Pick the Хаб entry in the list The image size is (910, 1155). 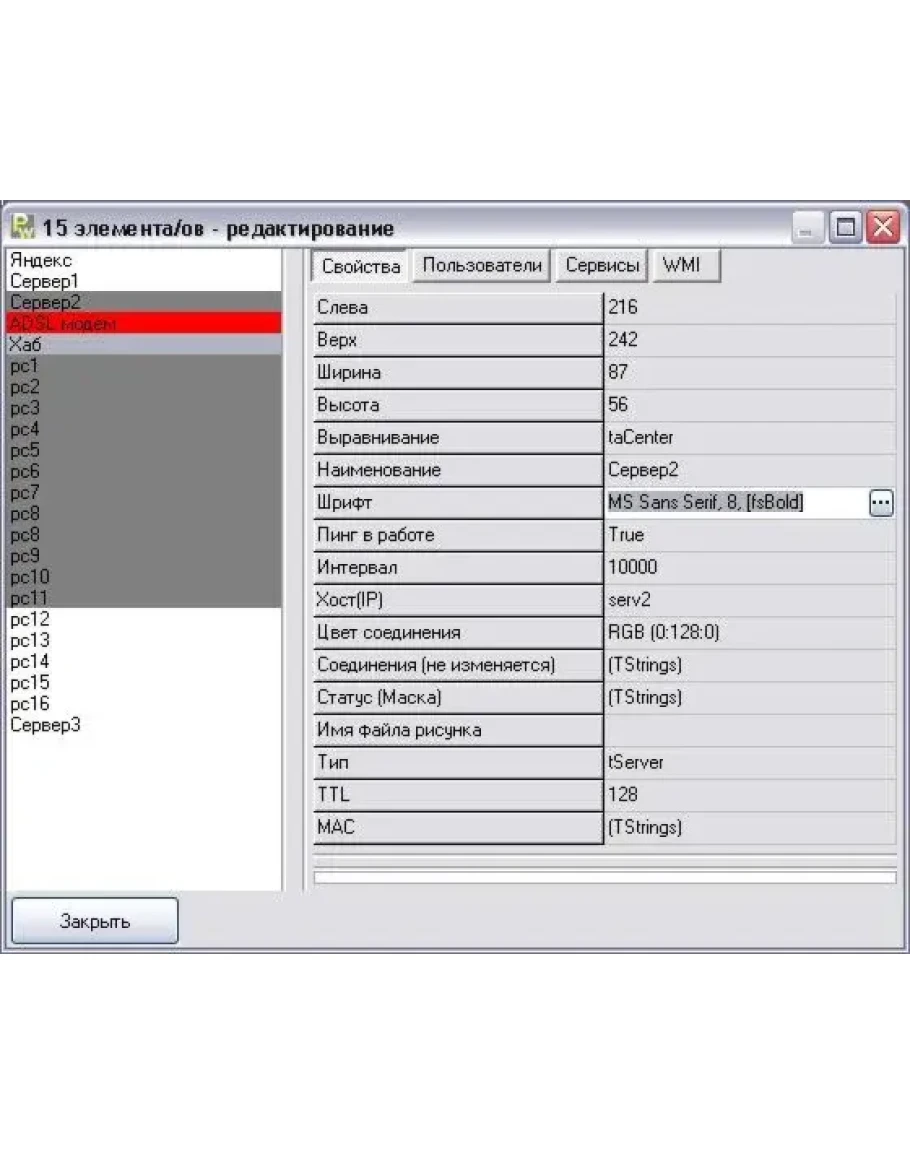pos(143,345)
